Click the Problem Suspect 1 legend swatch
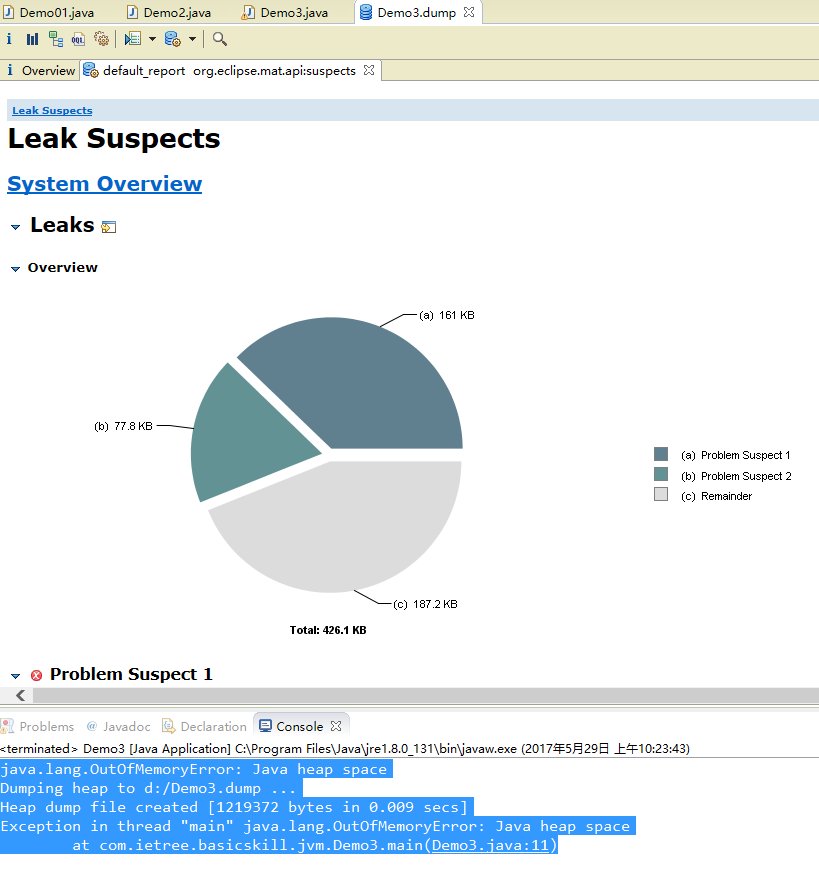 pyautogui.click(x=660, y=455)
